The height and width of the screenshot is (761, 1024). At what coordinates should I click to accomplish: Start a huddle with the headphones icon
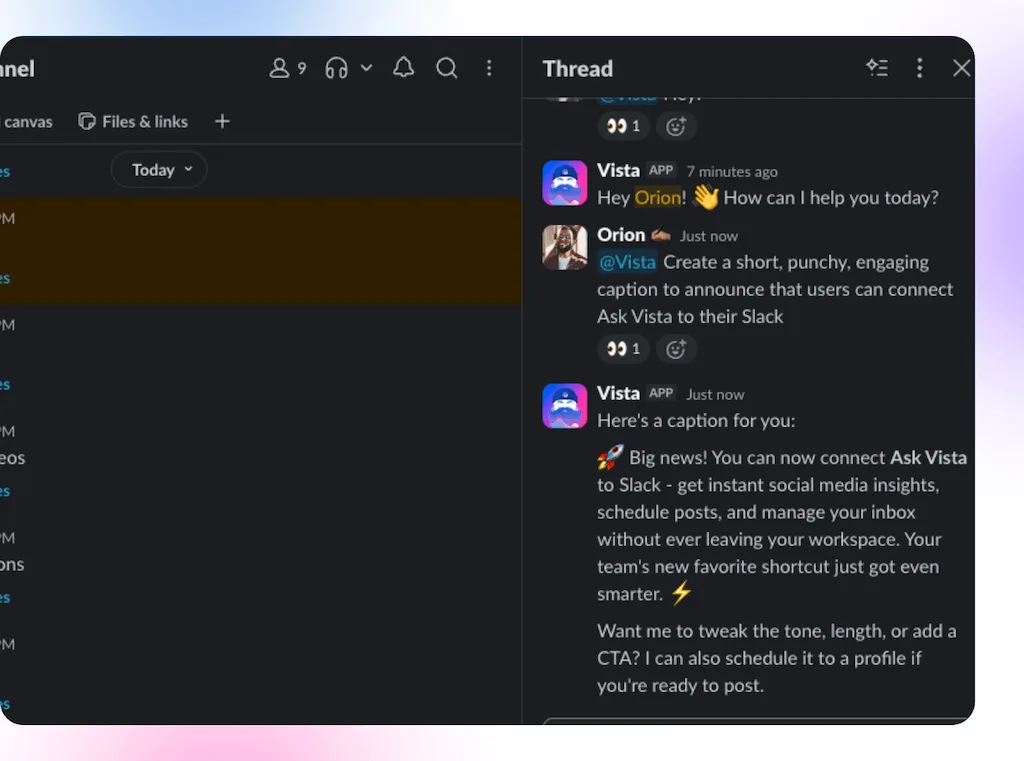336,68
